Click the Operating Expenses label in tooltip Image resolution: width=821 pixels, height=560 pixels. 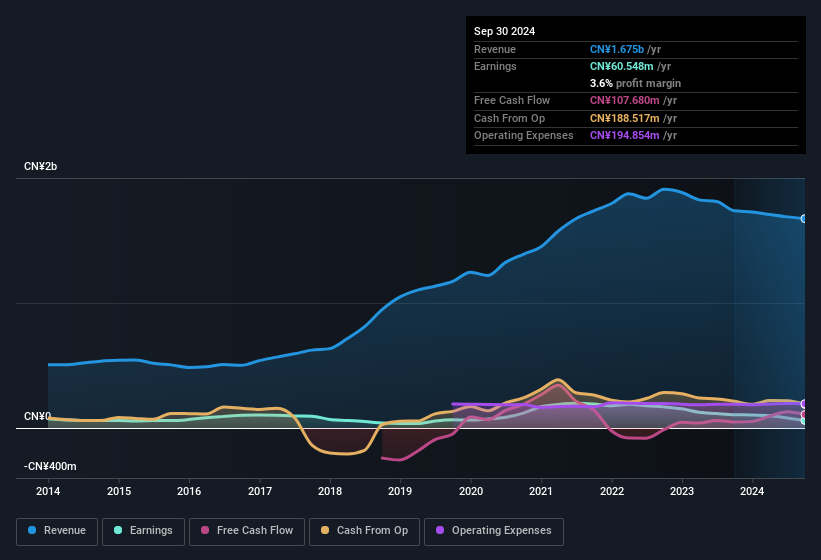point(524,135)
